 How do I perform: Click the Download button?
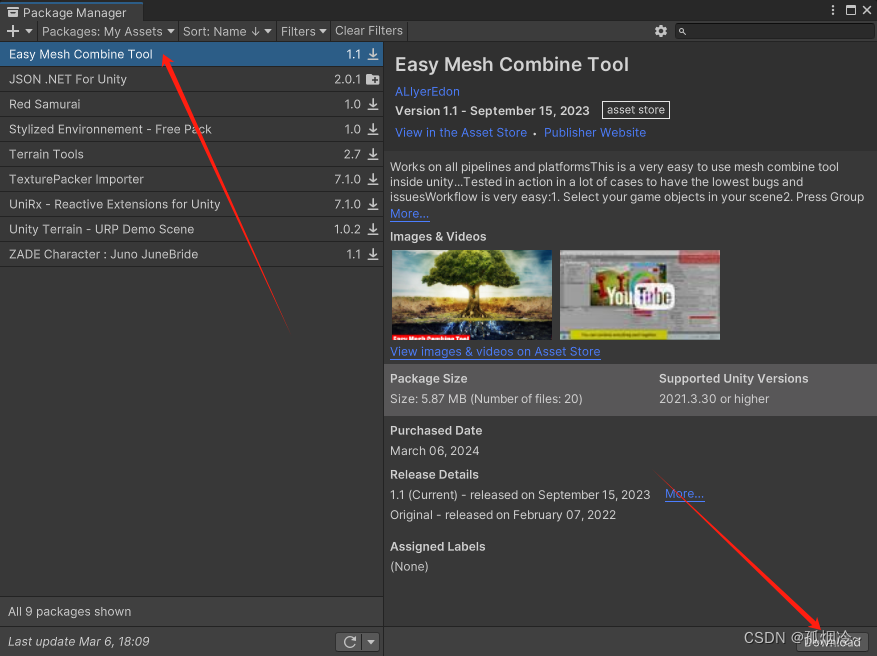coord(832,642)
